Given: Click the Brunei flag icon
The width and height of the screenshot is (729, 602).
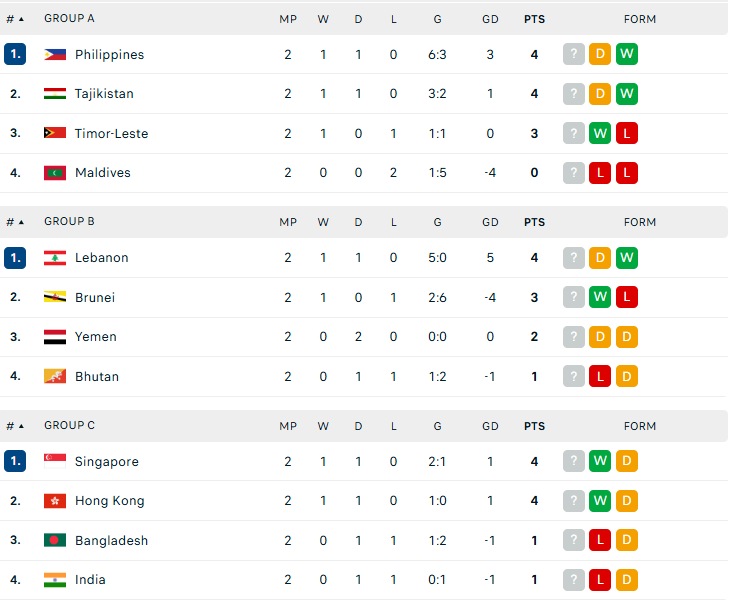Looking at the screenshot, I should pyautogui.click(x=55, y=297).
